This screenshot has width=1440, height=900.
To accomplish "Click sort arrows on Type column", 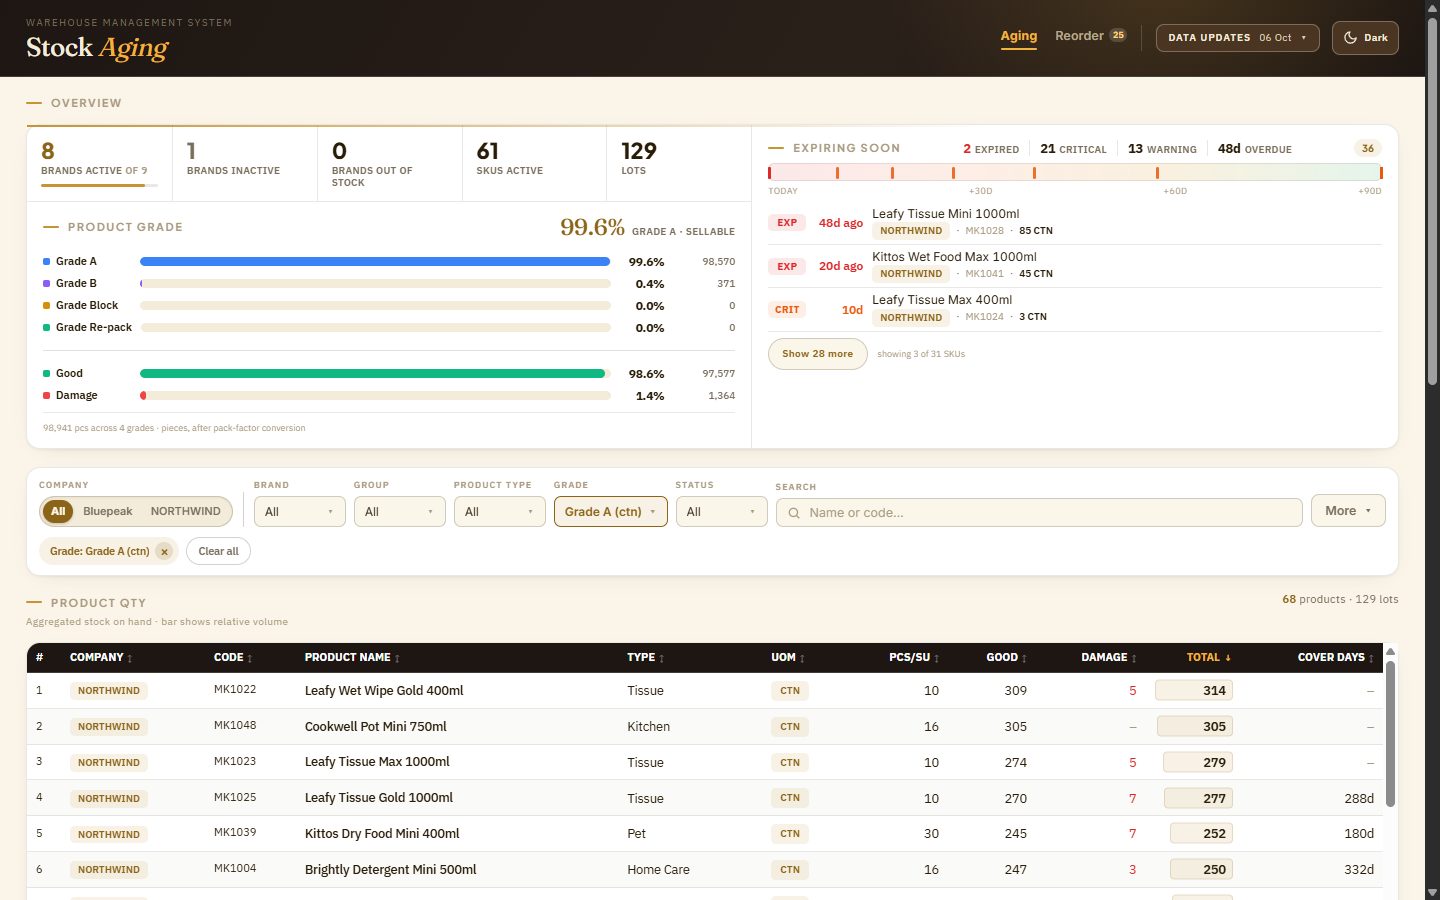I will 662,658.
